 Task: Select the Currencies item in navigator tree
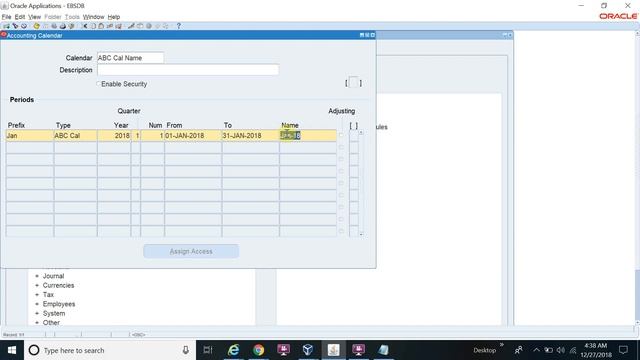[58, 286]
